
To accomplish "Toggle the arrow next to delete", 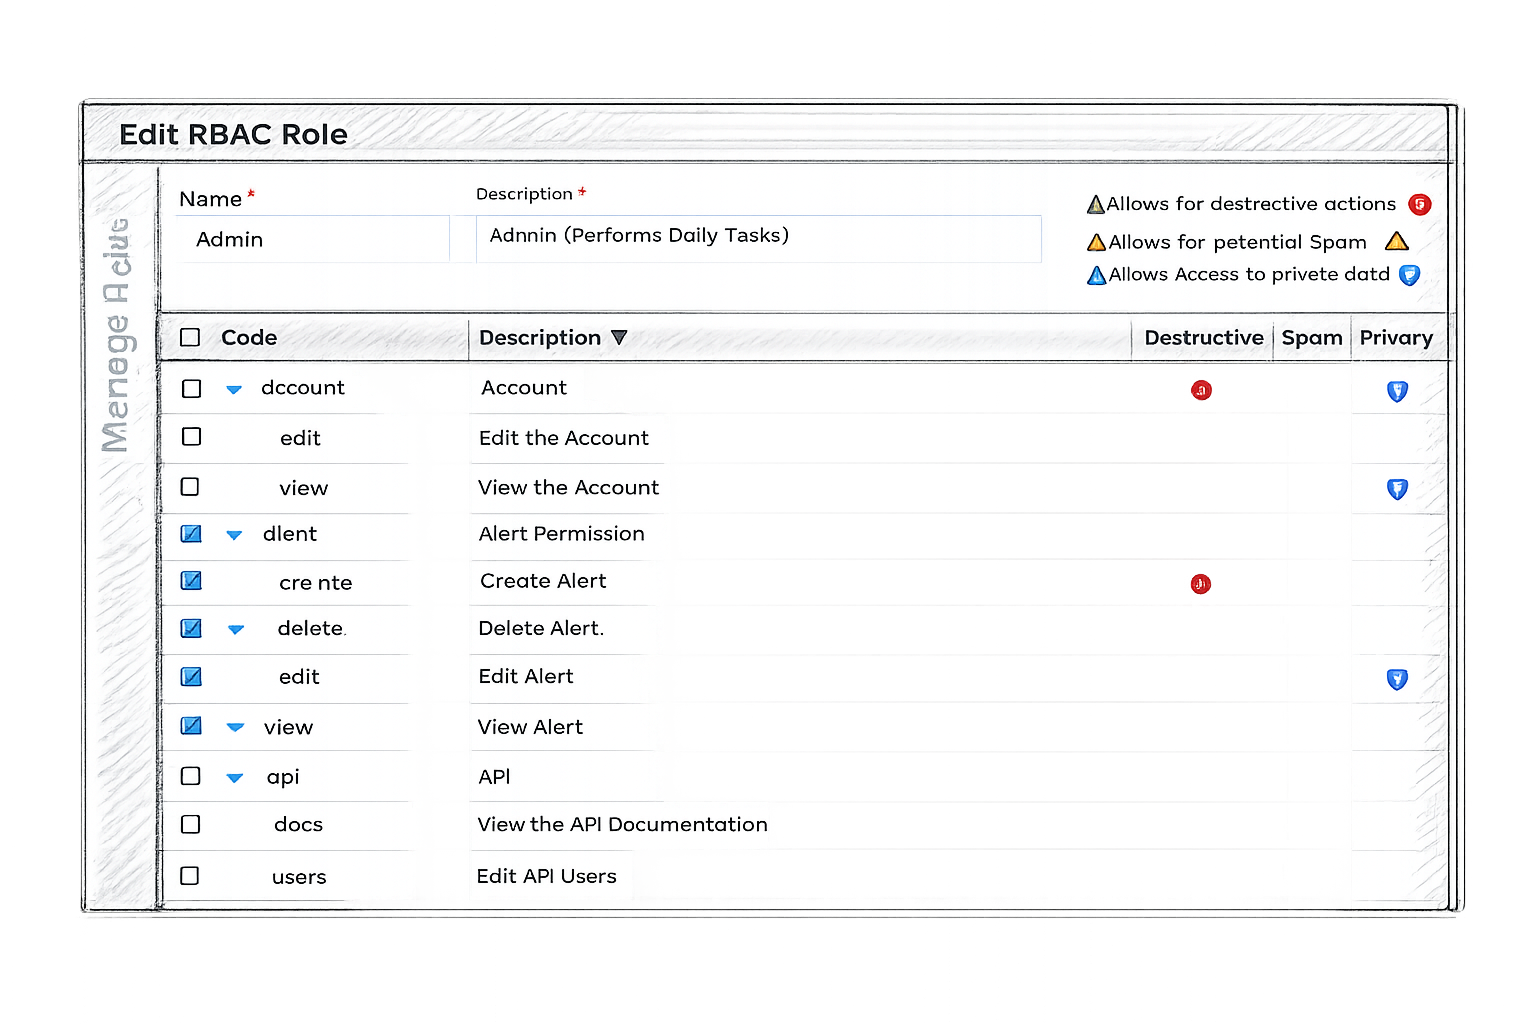I will point(236,630).
